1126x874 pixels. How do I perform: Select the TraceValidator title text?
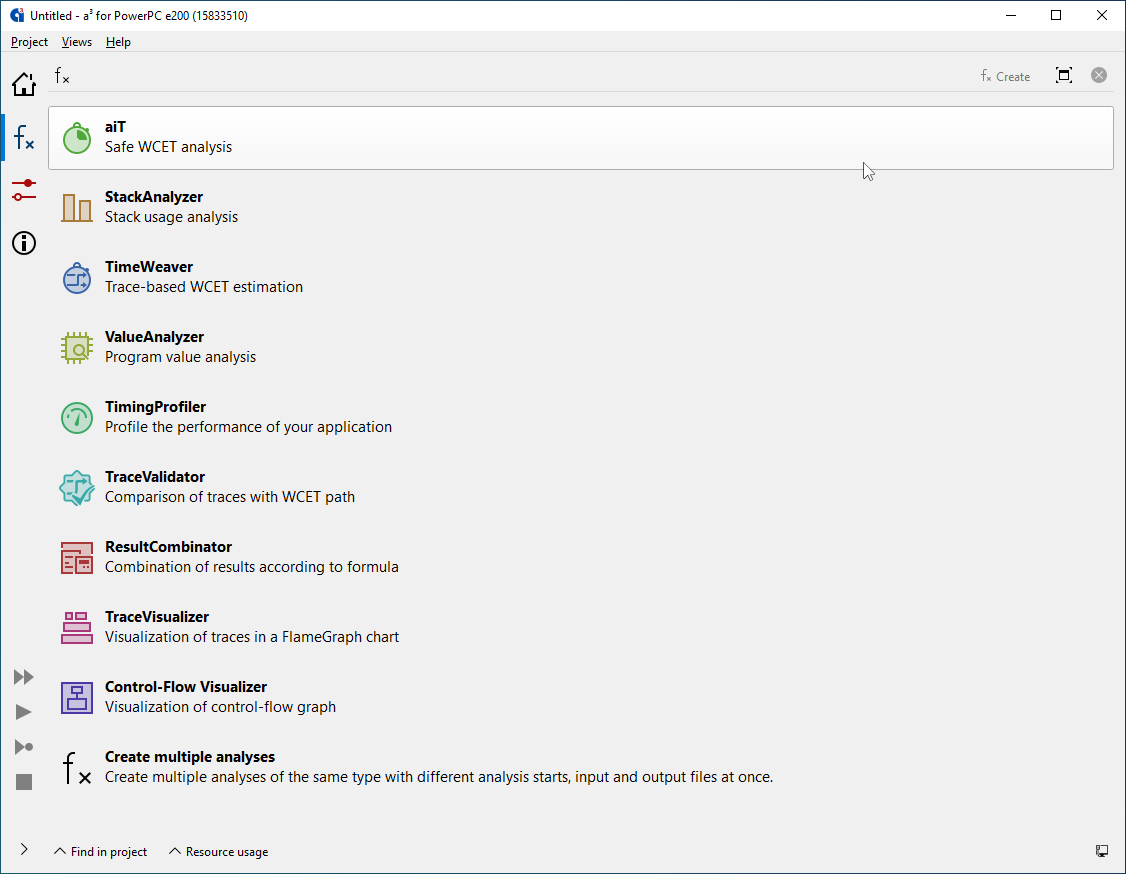click(x=155, y=477)
